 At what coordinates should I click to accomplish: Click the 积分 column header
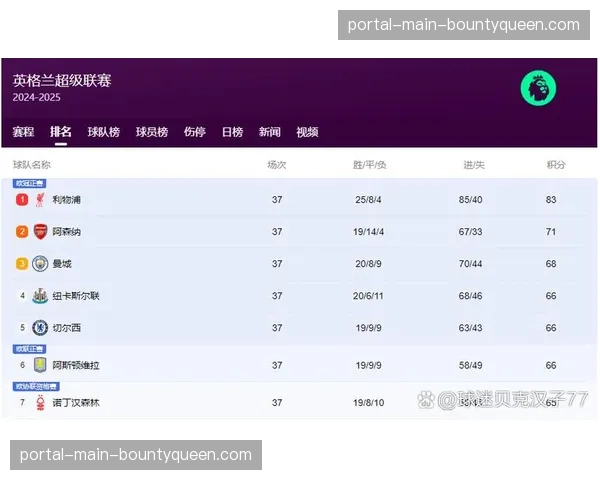[x=556, y=165]
